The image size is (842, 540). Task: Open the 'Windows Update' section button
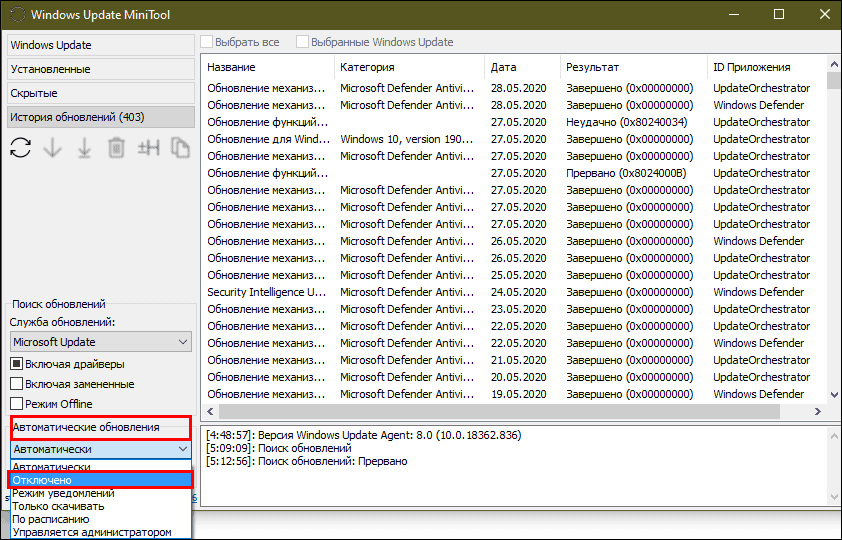point(100,45)
